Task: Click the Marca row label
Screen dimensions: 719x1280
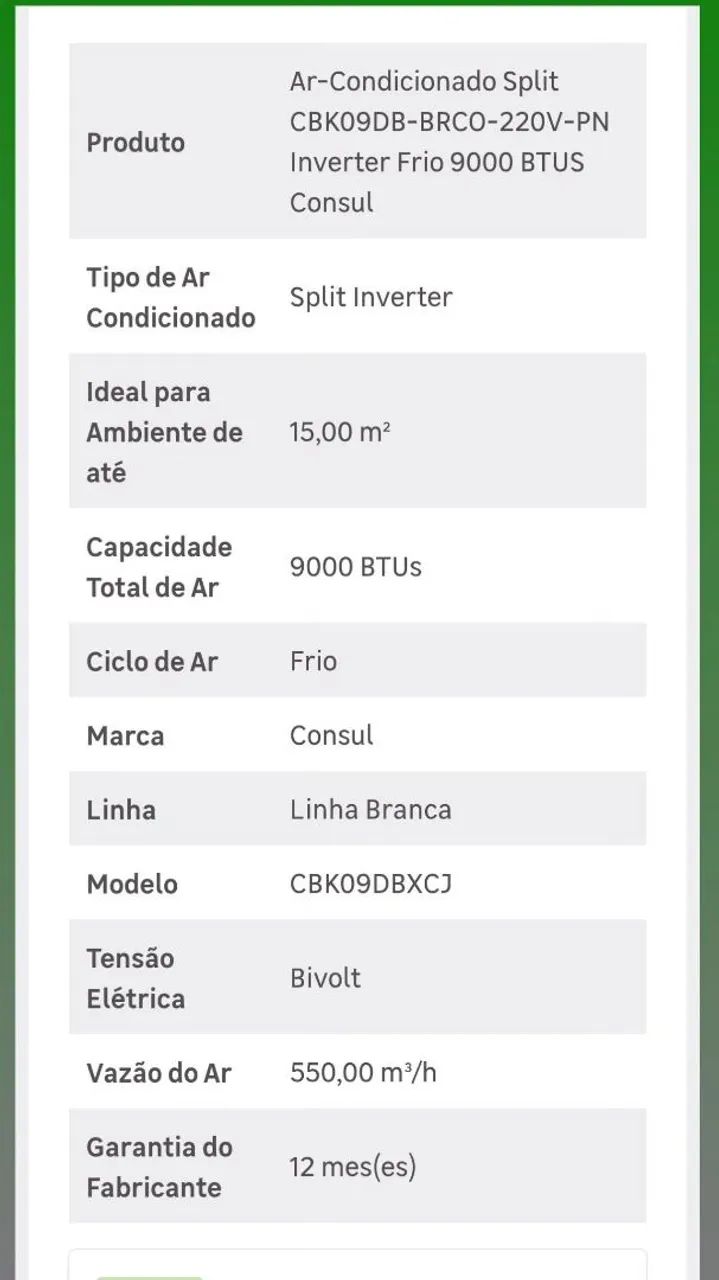Action: 125,736
